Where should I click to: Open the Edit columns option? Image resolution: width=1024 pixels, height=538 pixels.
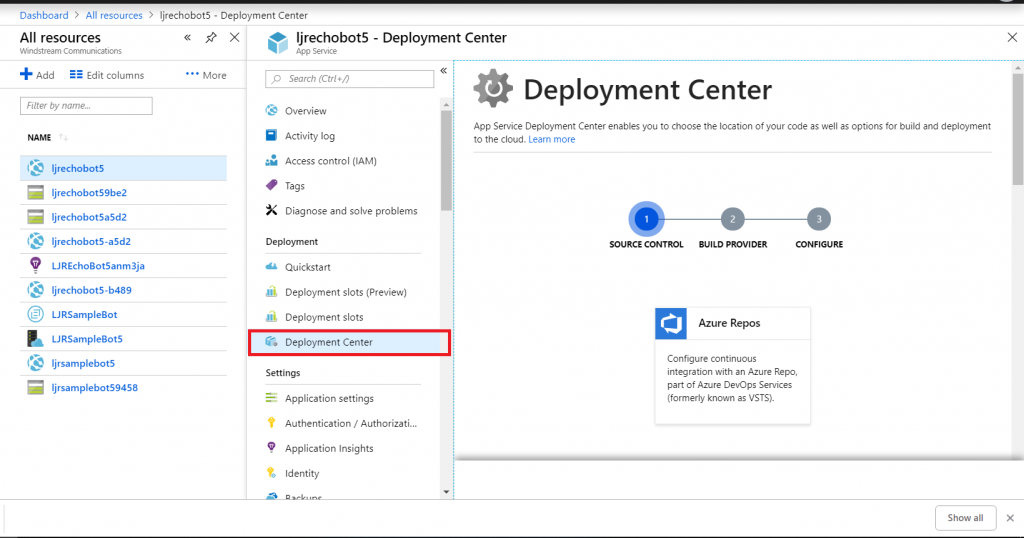pos(106,75)
